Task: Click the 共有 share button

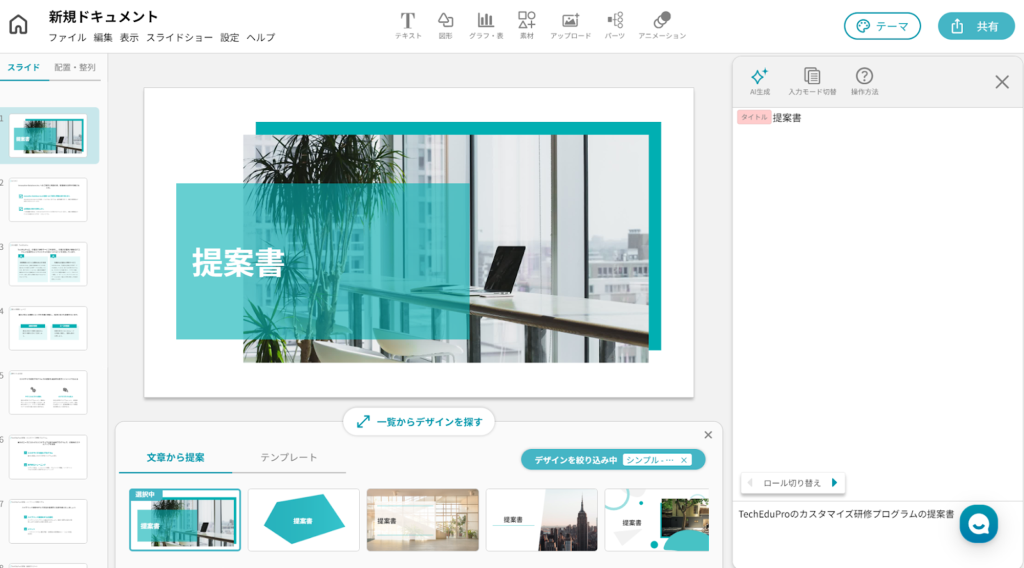Action: pos(975,26)
